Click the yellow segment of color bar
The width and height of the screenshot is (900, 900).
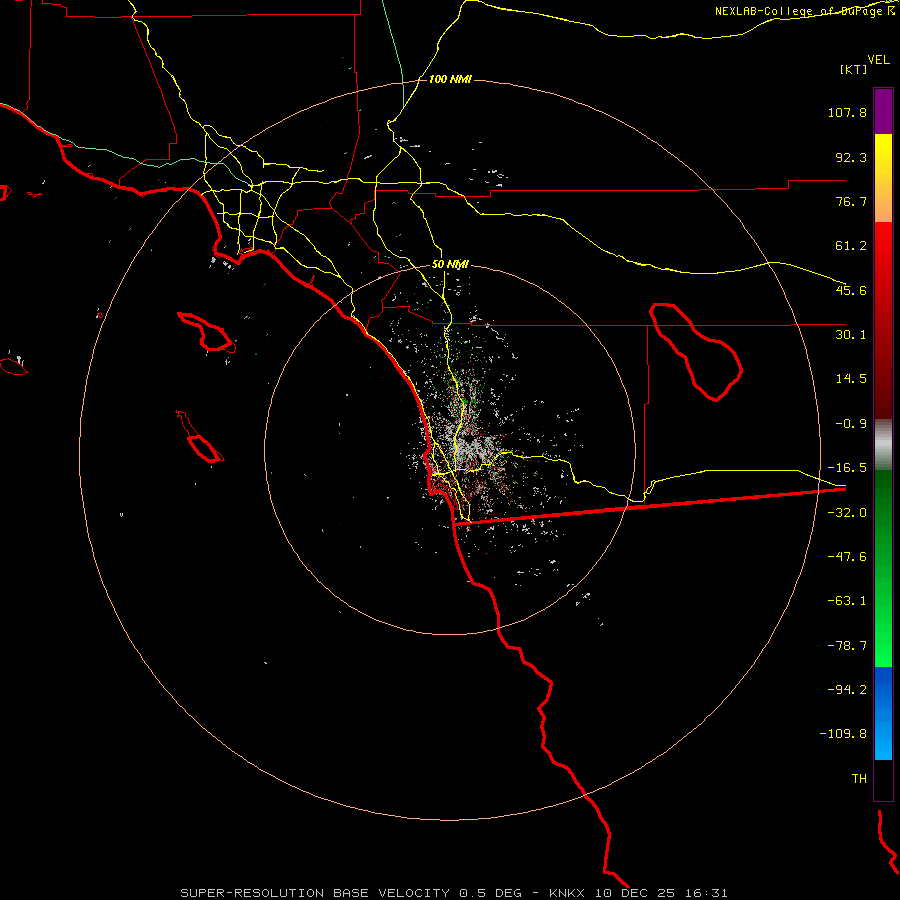click(x=883, y=178)
